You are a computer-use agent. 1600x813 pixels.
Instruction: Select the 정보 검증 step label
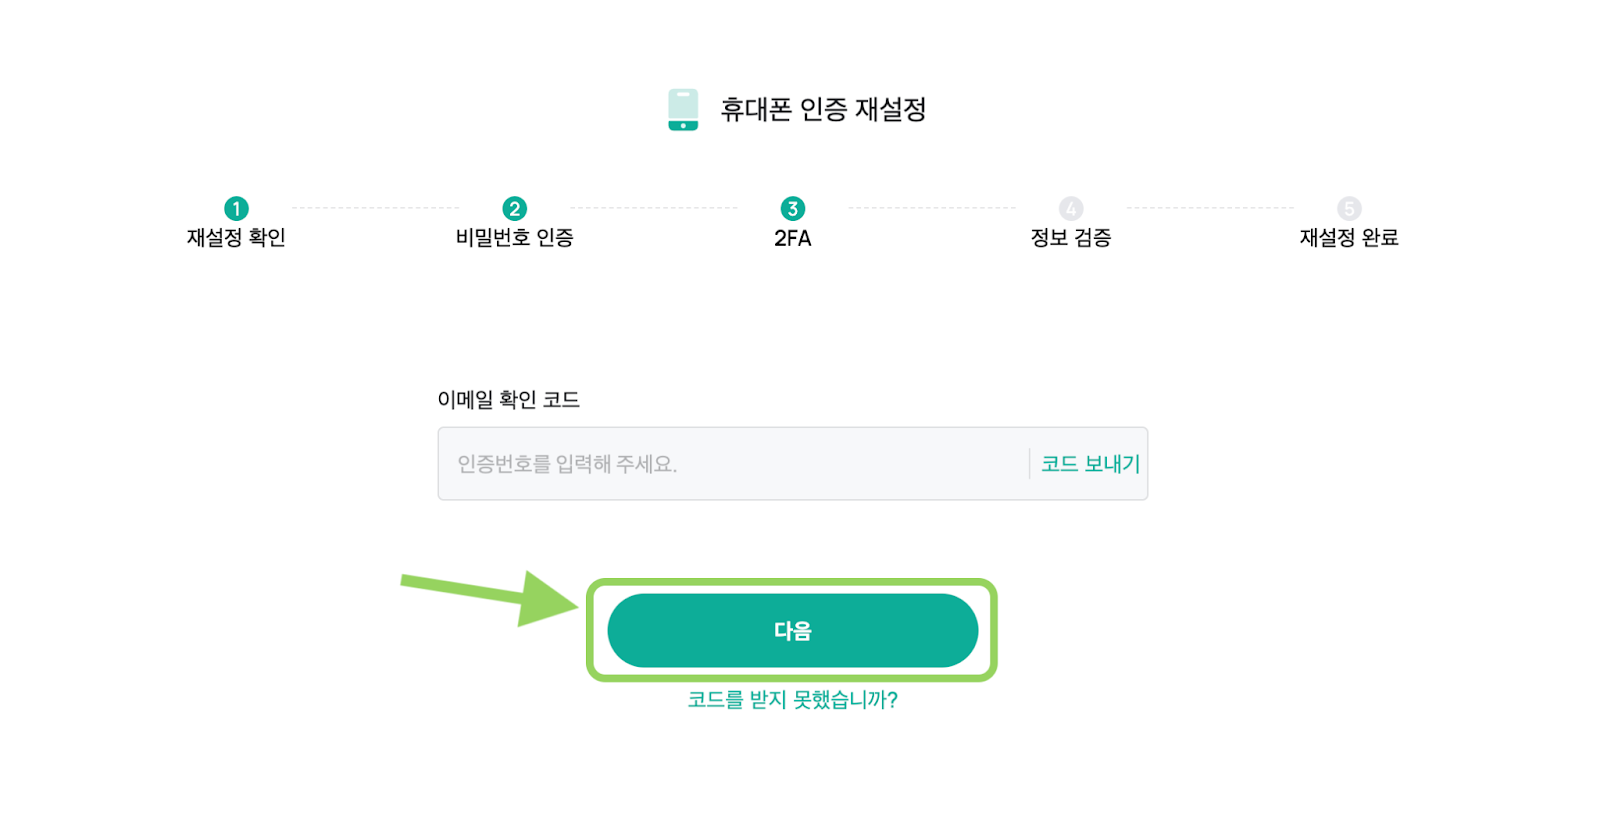(1071, 238)
